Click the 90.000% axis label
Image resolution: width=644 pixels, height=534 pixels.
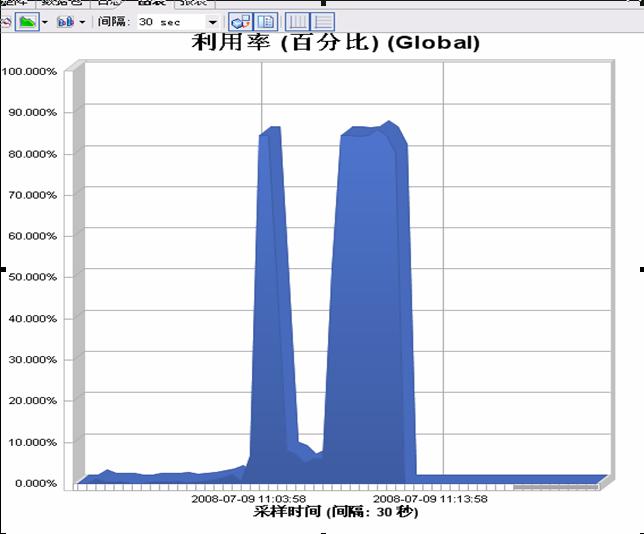pyautogui.click(x=32, y=113)
